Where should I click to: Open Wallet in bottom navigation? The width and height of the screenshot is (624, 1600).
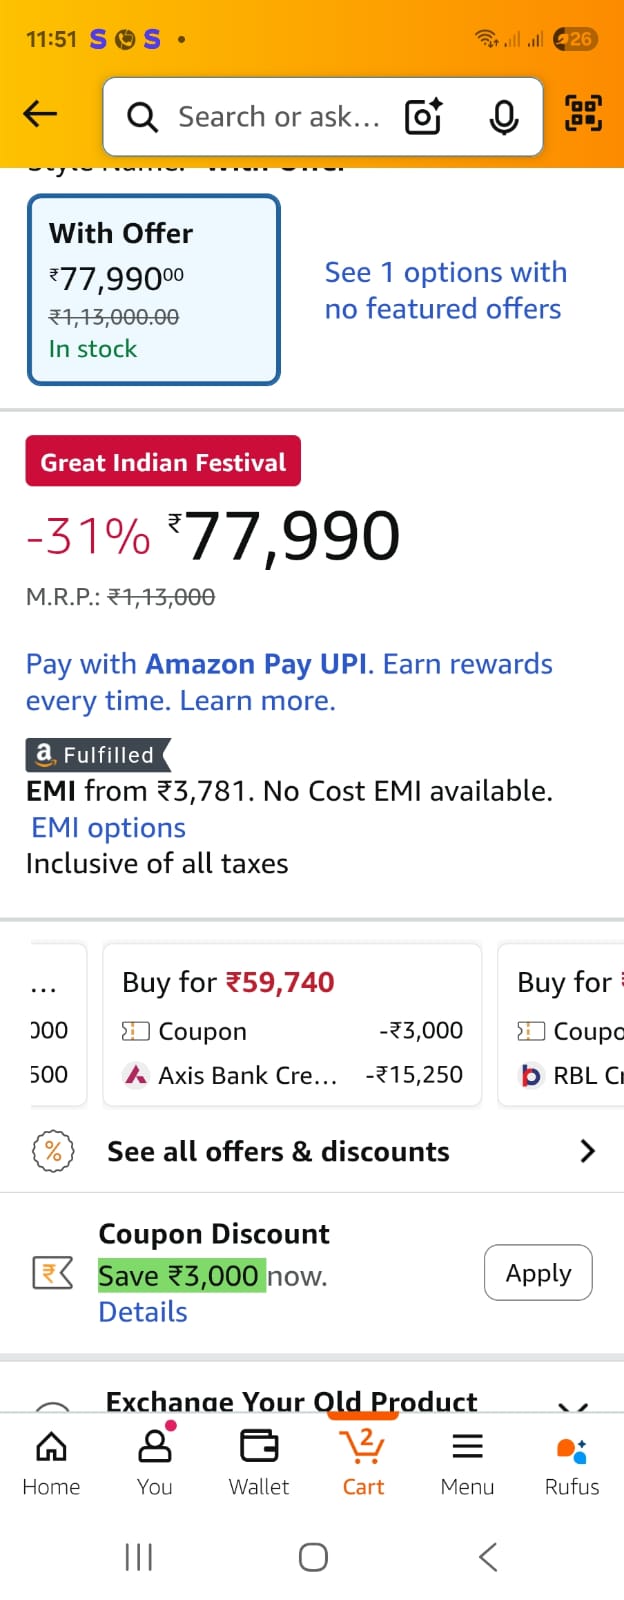pos(259,1461)
